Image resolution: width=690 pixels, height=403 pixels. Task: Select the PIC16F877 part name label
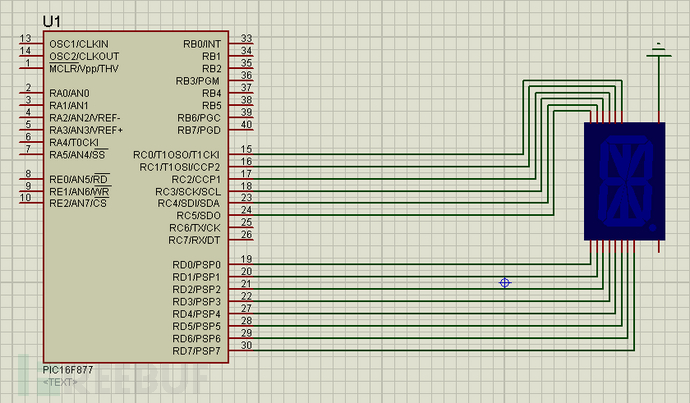tap(68, 370)
